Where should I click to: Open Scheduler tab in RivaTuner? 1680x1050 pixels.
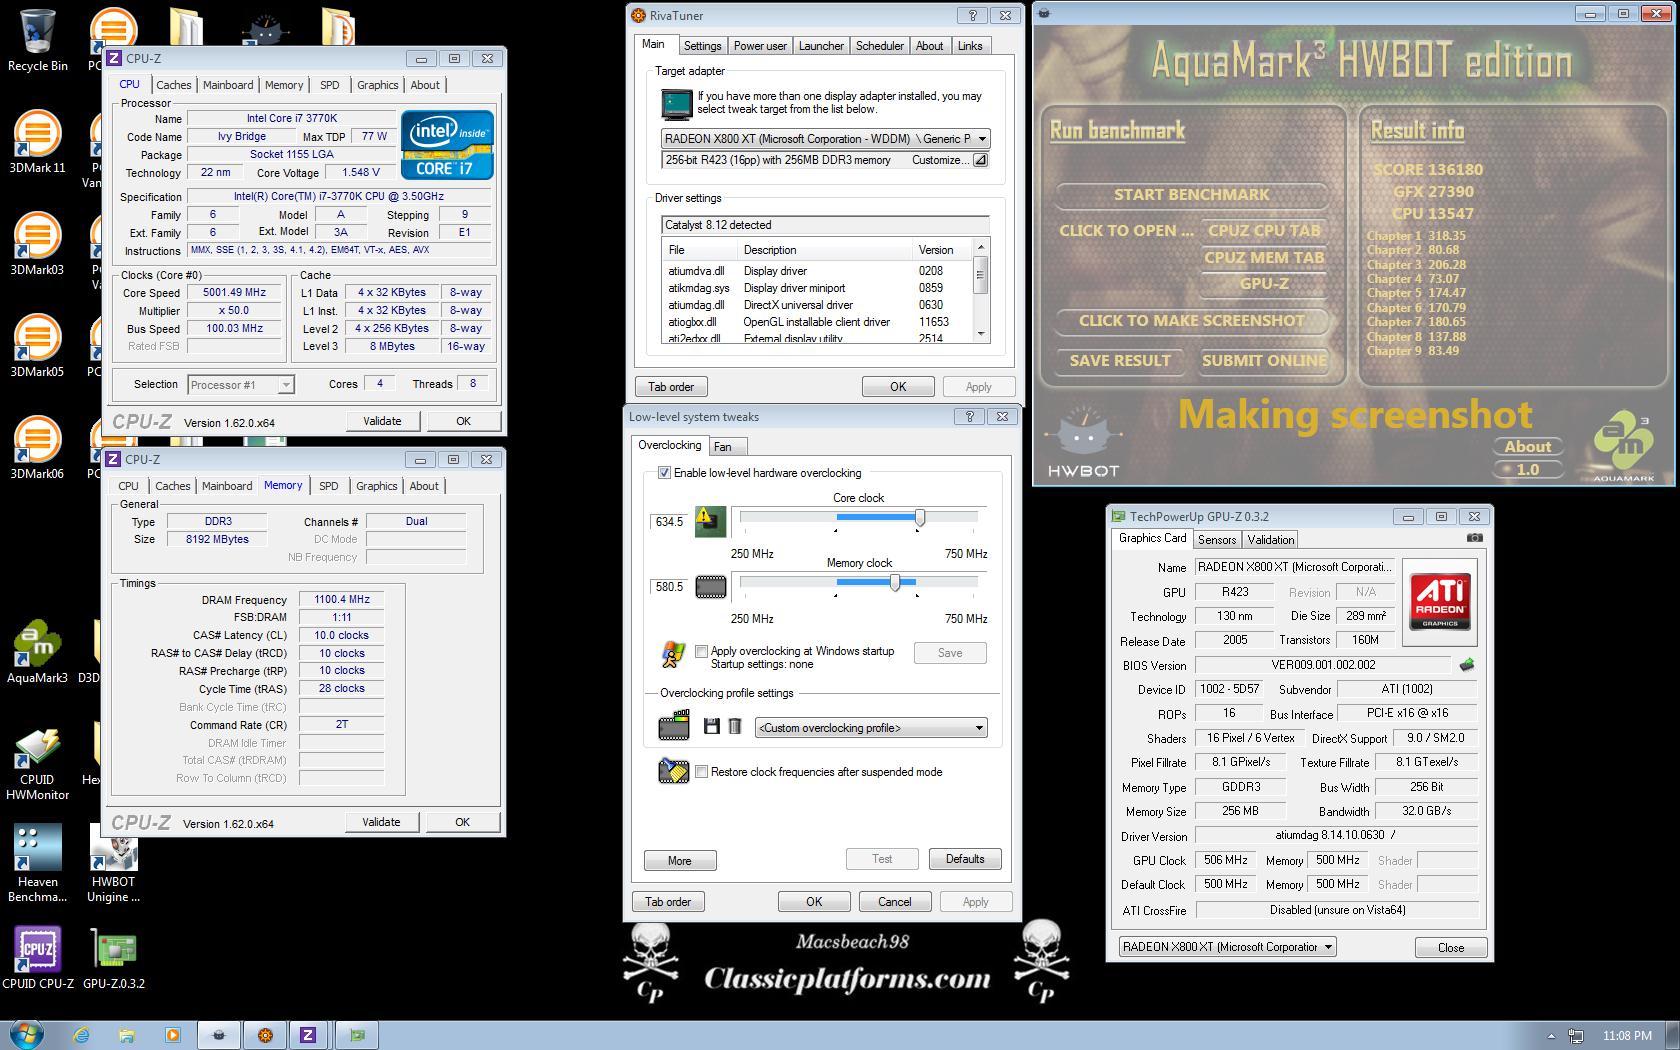(880, 46)
